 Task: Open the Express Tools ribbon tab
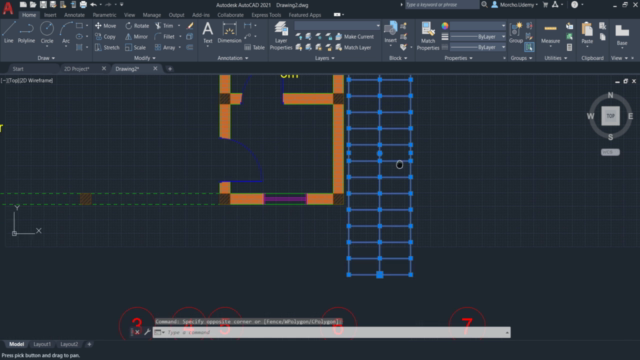point(266,15)
